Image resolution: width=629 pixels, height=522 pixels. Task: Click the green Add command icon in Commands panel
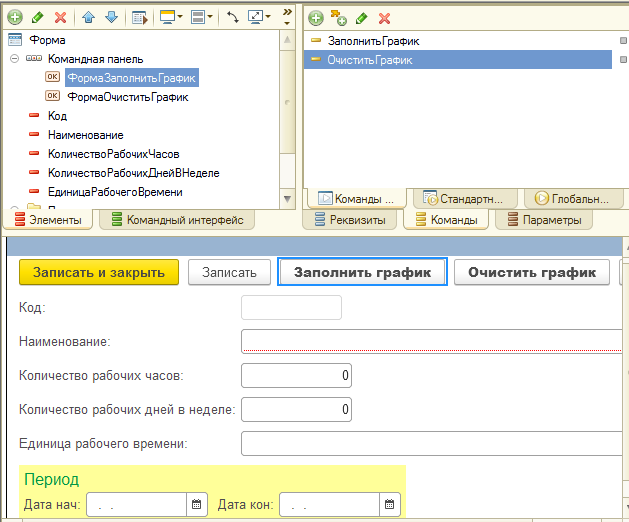click(x=315, y=18)
